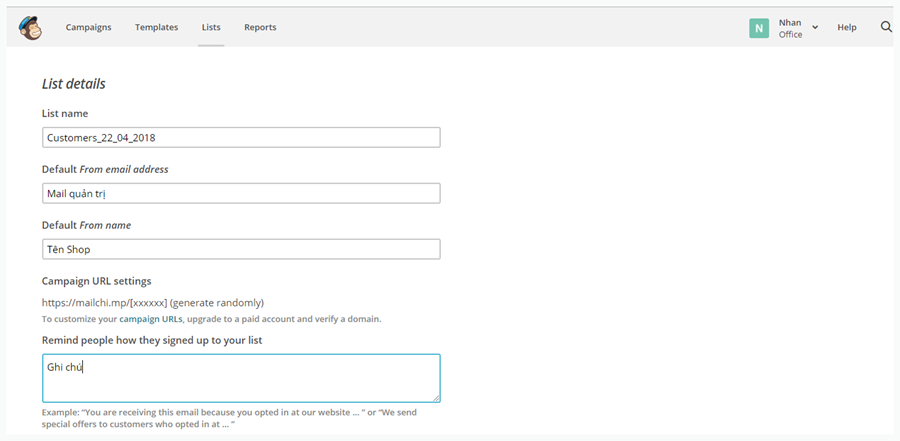Click the "List name" label
The height and width of the screenshot is (441, 900).
(x=65, y=114)
